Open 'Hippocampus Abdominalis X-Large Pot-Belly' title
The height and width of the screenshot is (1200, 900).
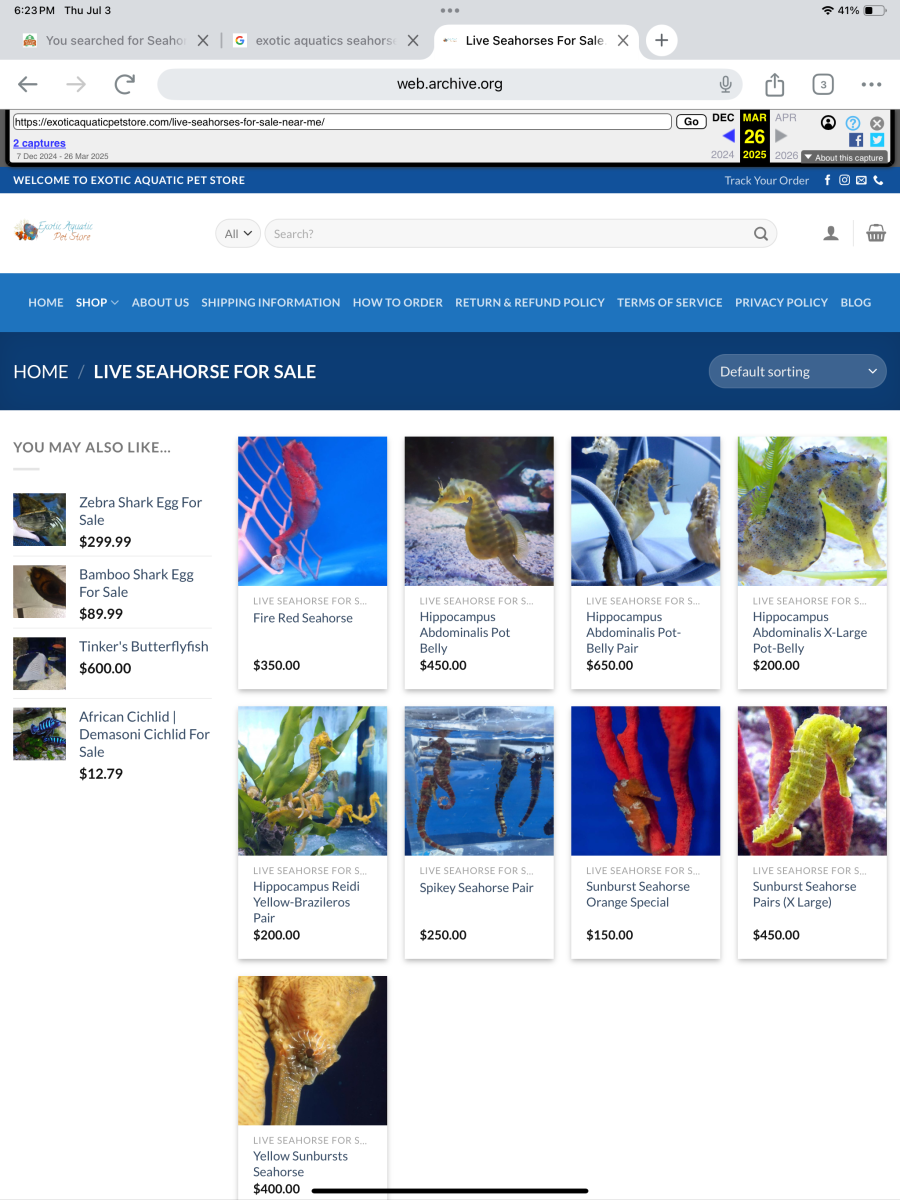pyautogui.click(x=810, y=633)
